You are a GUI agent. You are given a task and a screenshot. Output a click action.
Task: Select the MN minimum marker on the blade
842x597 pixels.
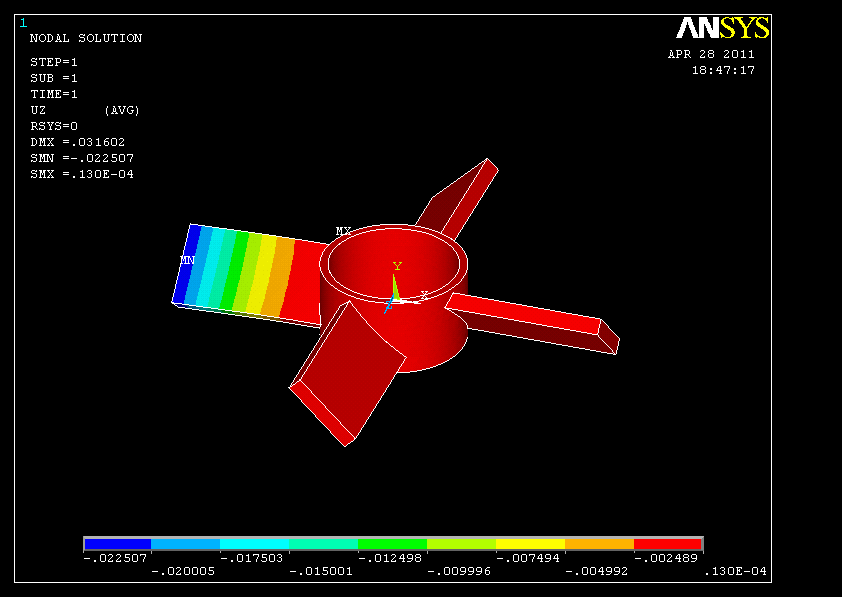tap(186, 260)
